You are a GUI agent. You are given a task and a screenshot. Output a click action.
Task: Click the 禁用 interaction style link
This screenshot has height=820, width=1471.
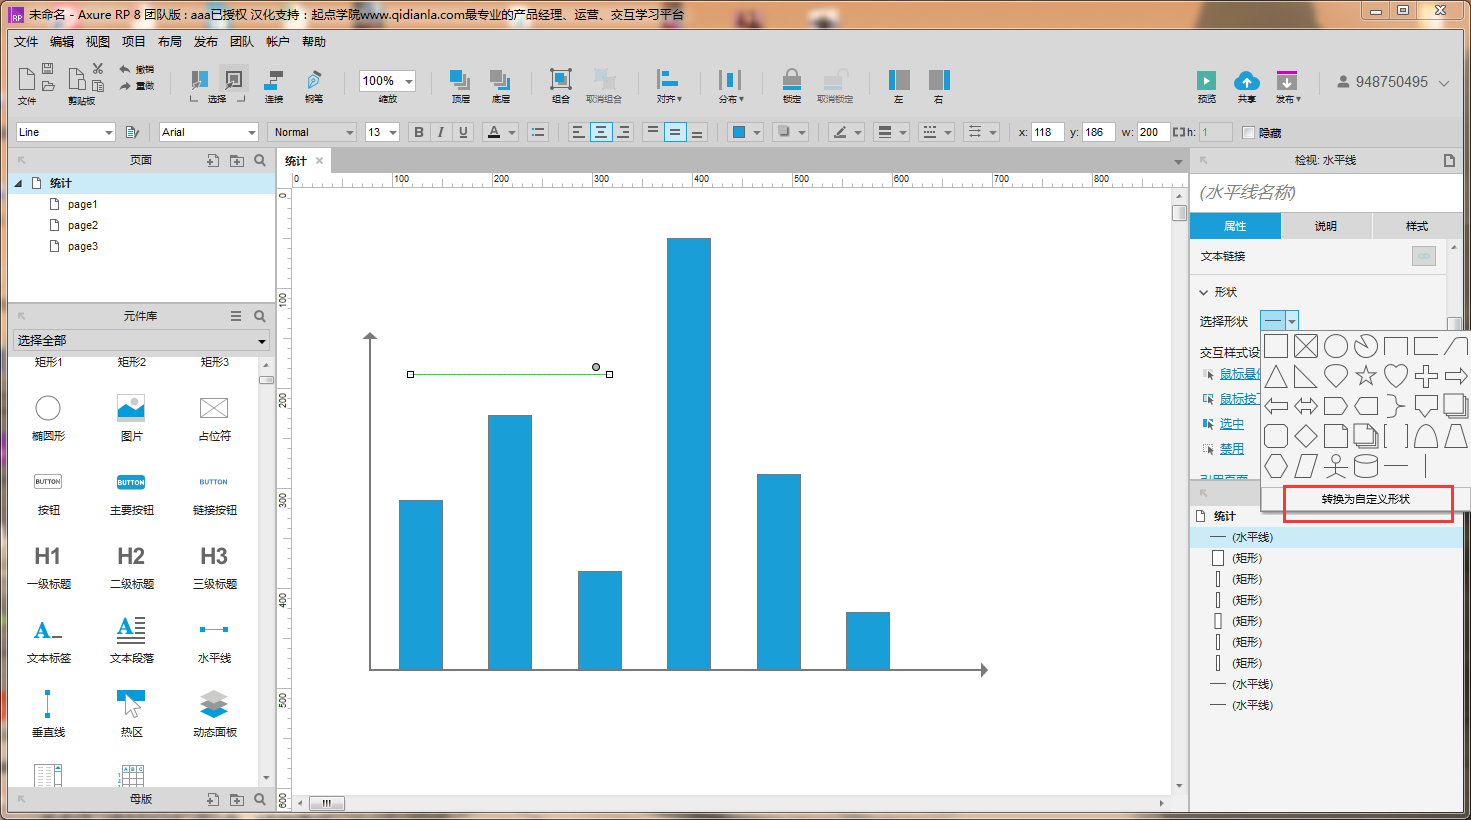tap(1232, 449)
